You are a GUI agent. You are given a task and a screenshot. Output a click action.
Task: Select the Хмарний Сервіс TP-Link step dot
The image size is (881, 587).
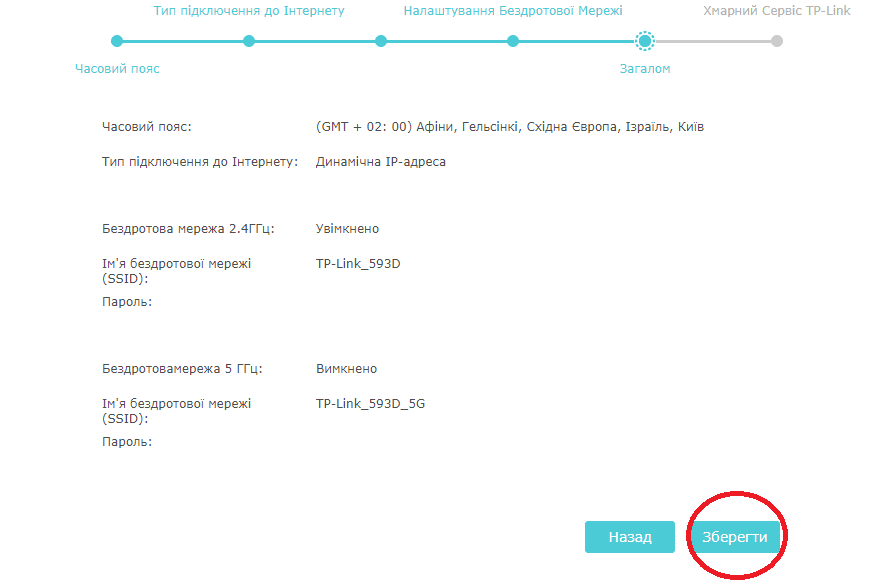[776, 41]
